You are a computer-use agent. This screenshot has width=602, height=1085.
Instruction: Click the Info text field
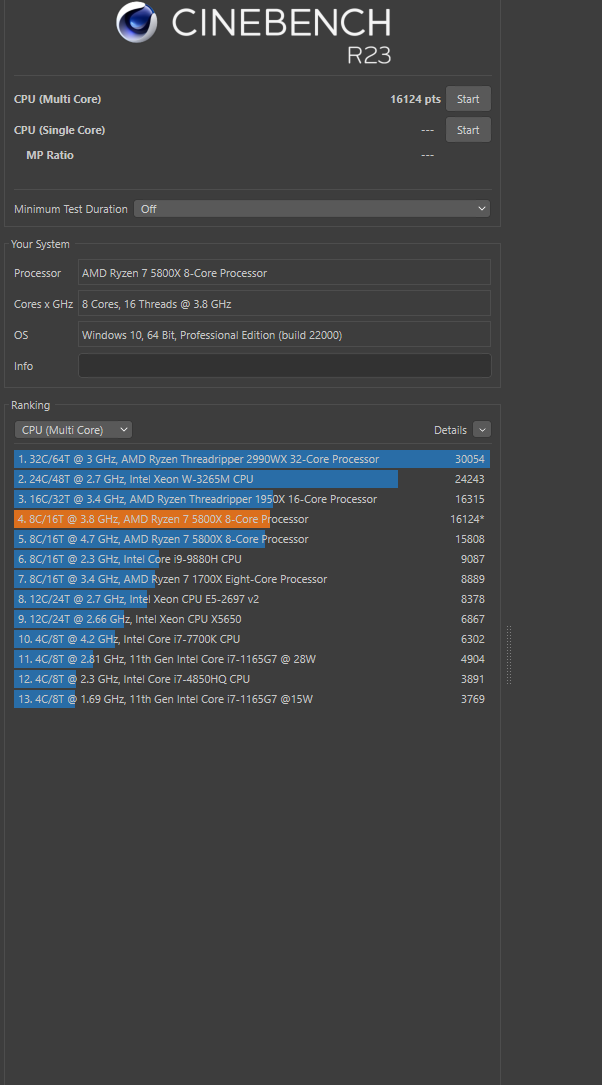pos(284,365)
